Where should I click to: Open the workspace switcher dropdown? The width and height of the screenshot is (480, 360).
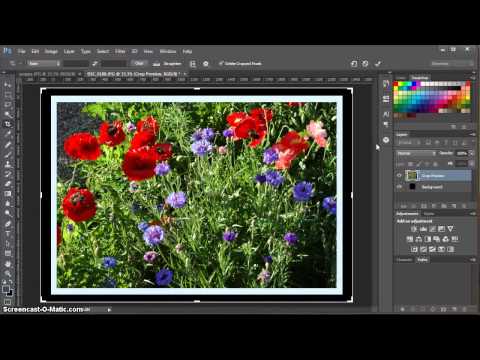tap(452, 63)
